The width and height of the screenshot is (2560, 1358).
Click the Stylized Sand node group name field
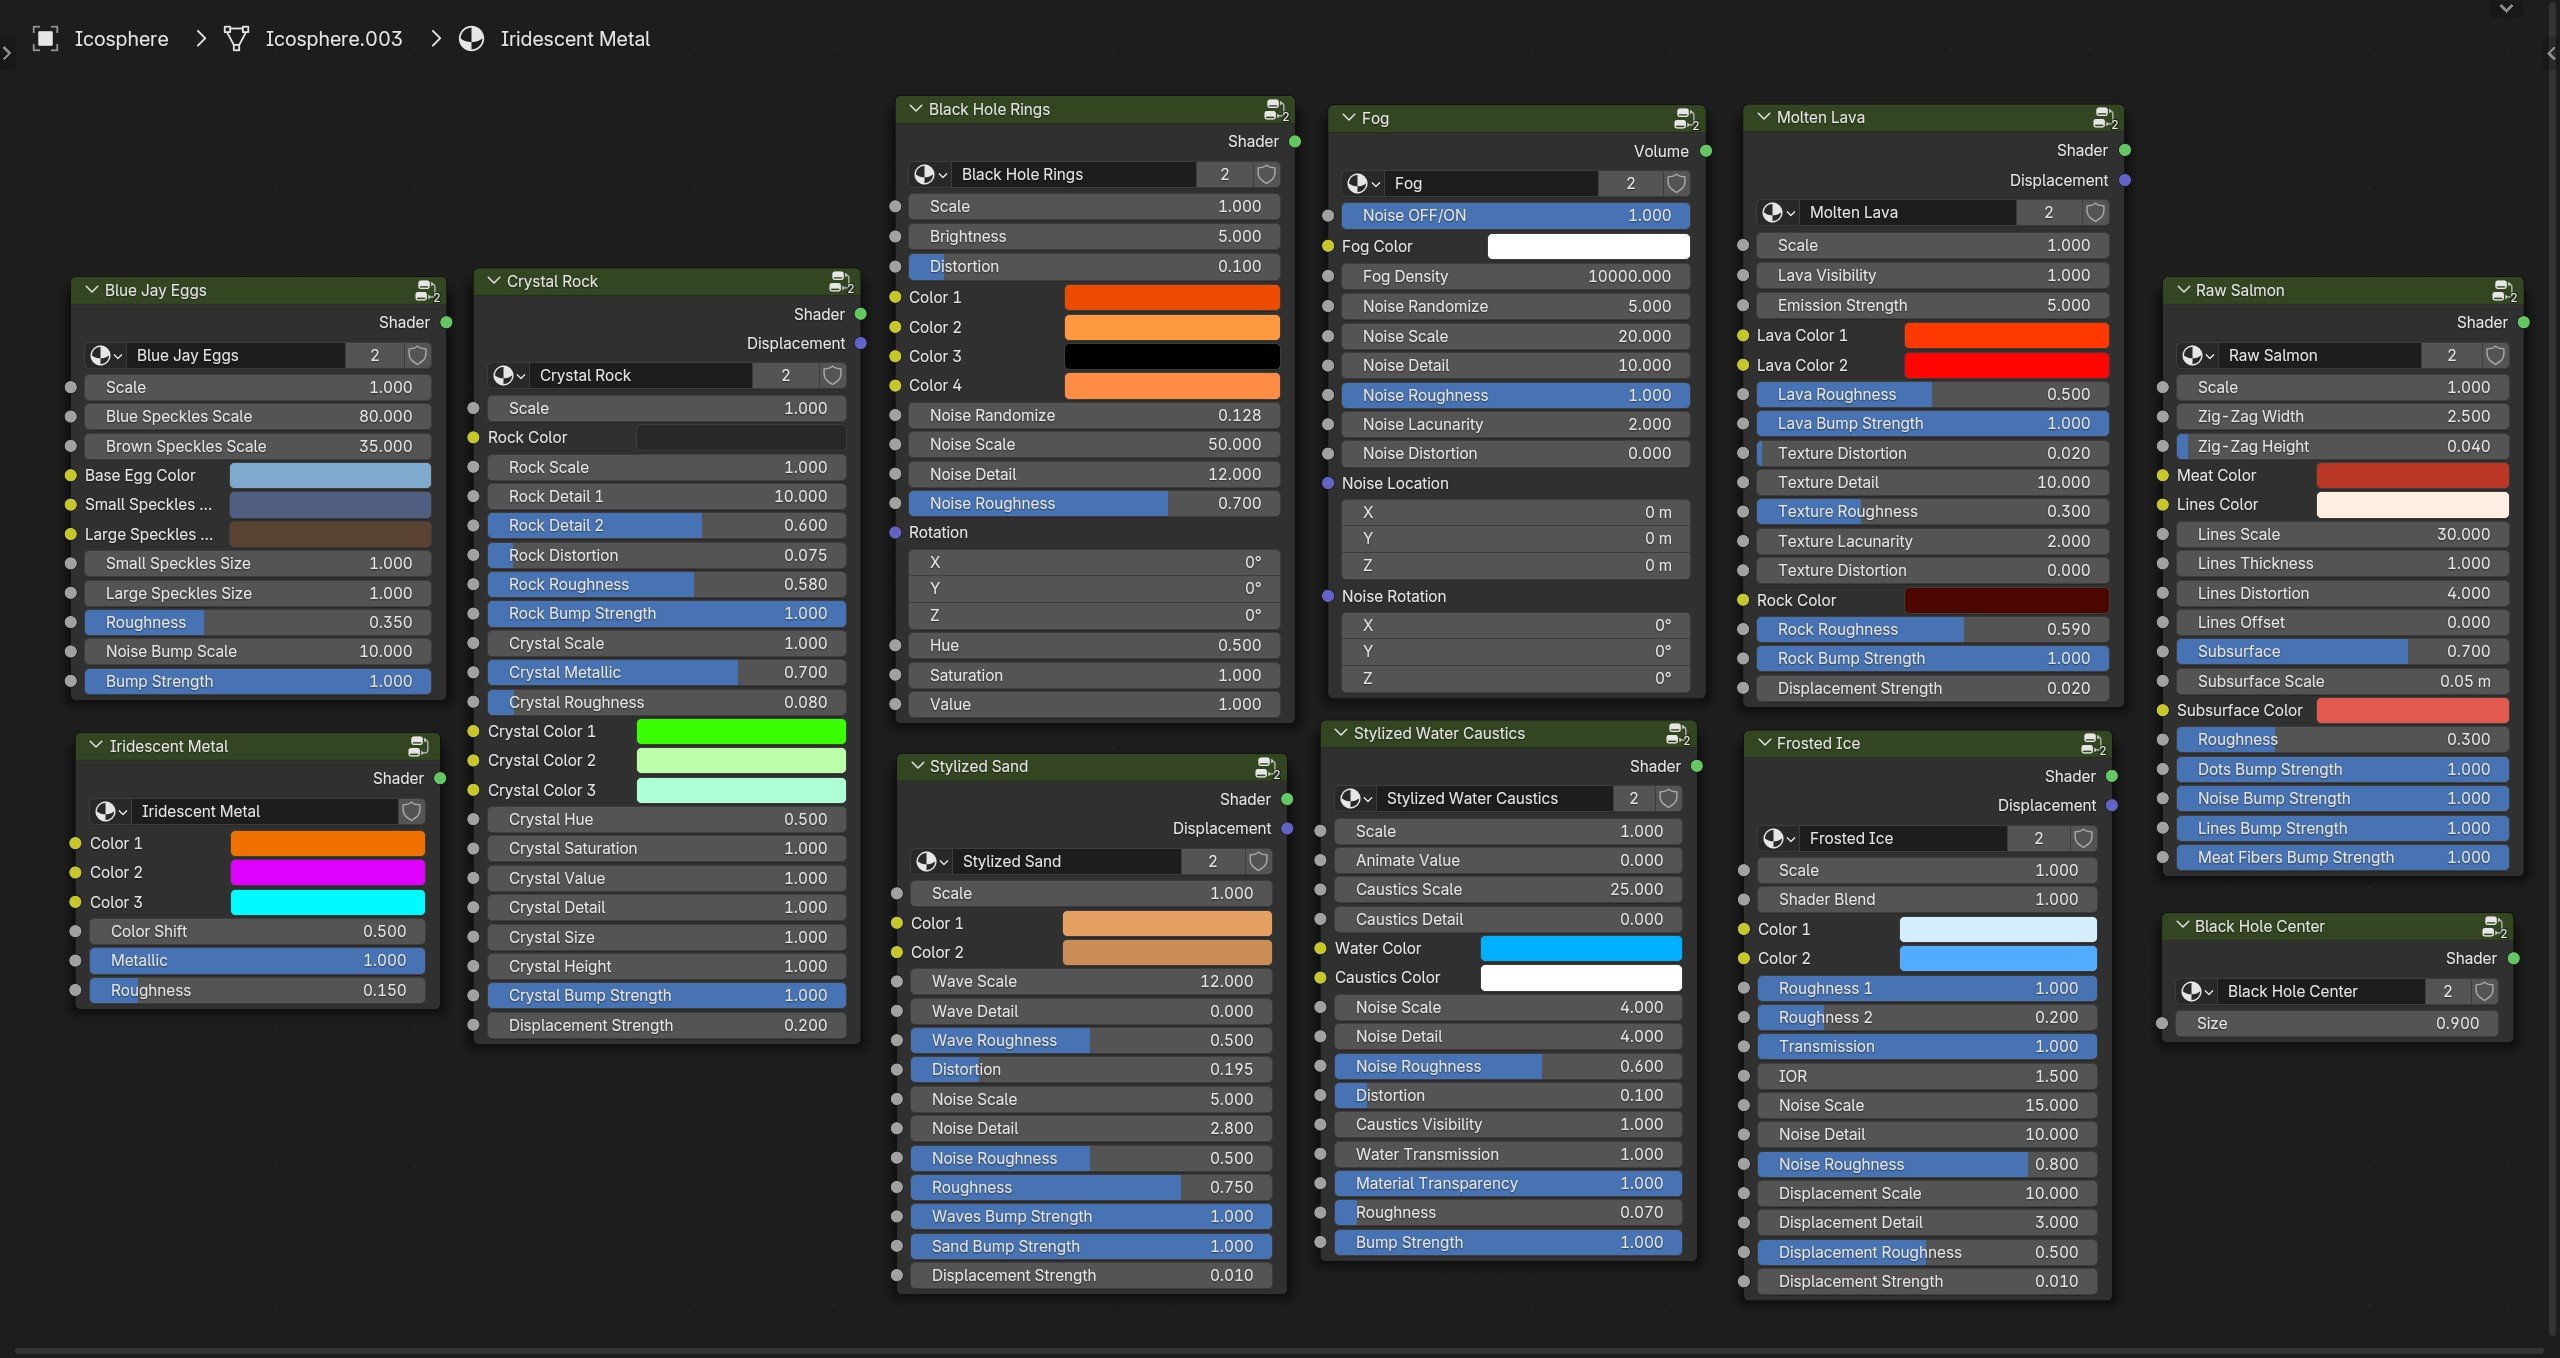pyautogui.click(x=1066, y=861)
